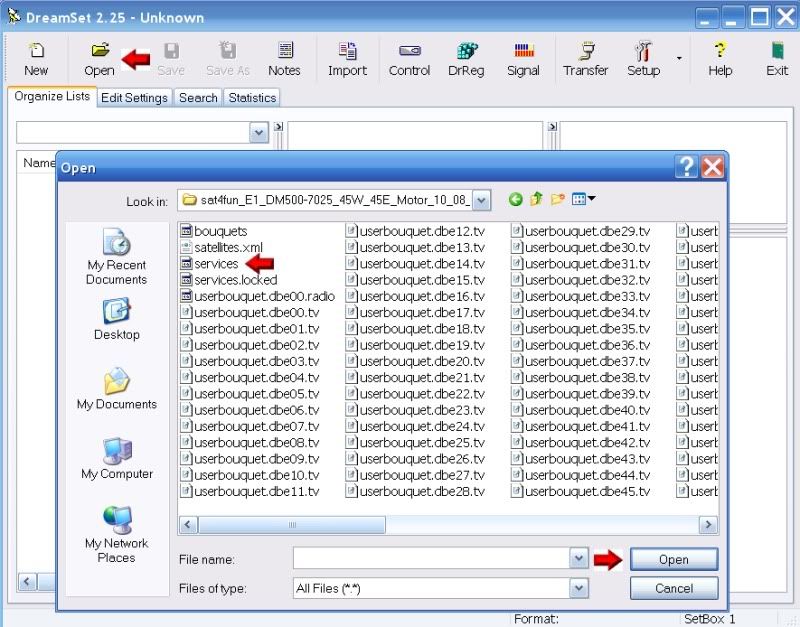Go to Desktop location
800x627 pixels.
click(116, 319)
